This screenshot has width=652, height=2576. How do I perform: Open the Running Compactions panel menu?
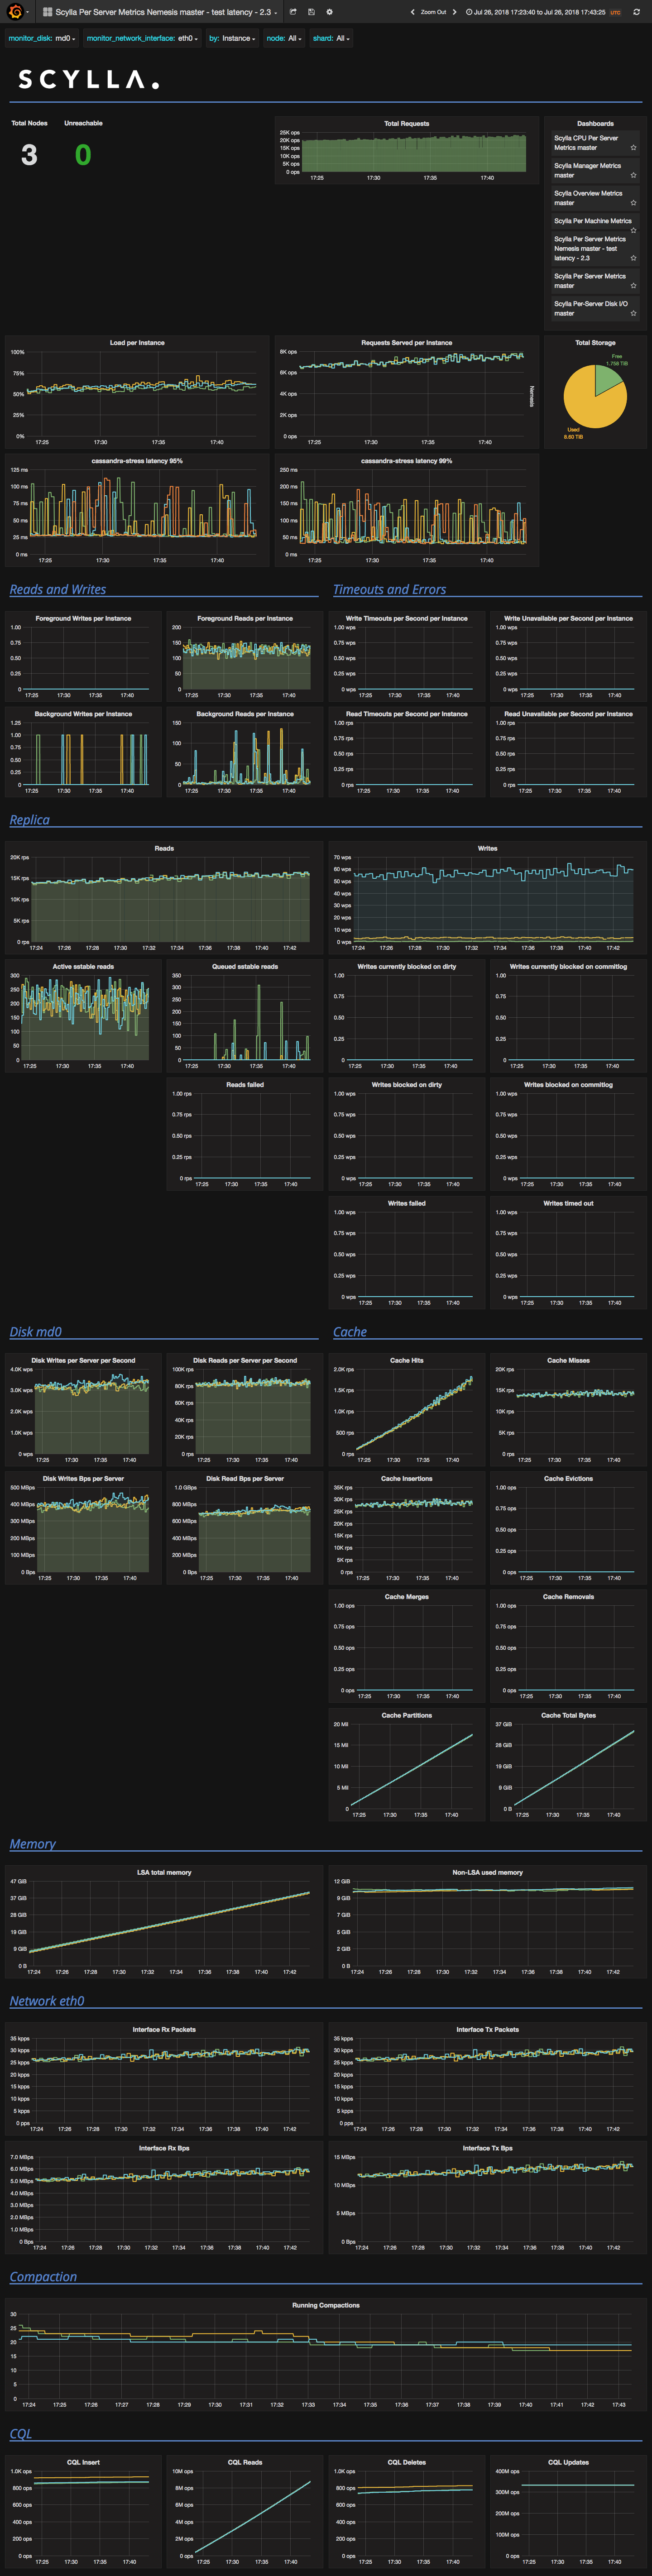pos(326,2305)
